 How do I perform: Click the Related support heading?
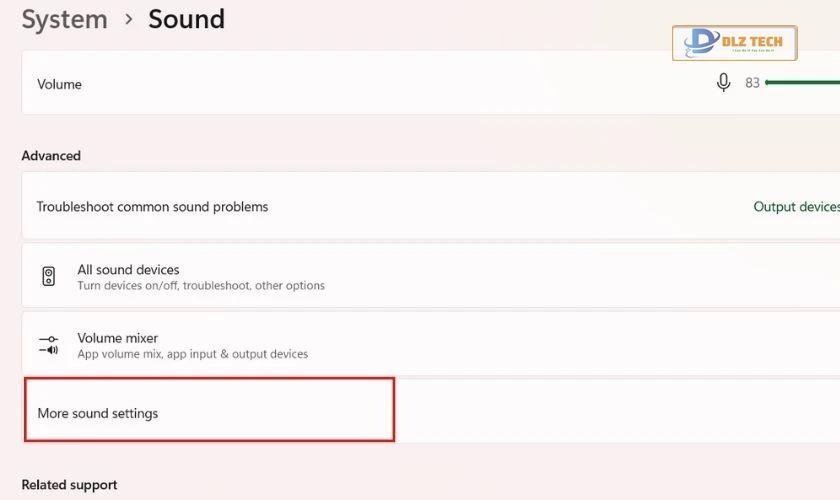(69, 485)
